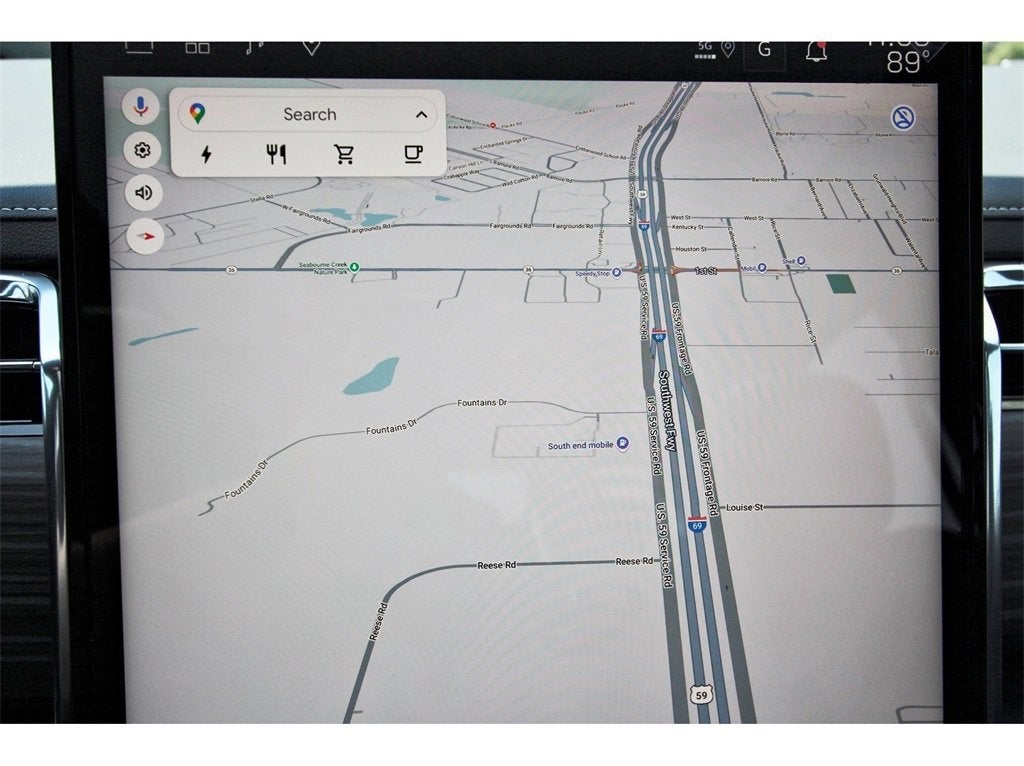This screenshot has height=766, width=1024.
Task: Collapse the search shortcuts panel
Action: click(x=421, y=115)
